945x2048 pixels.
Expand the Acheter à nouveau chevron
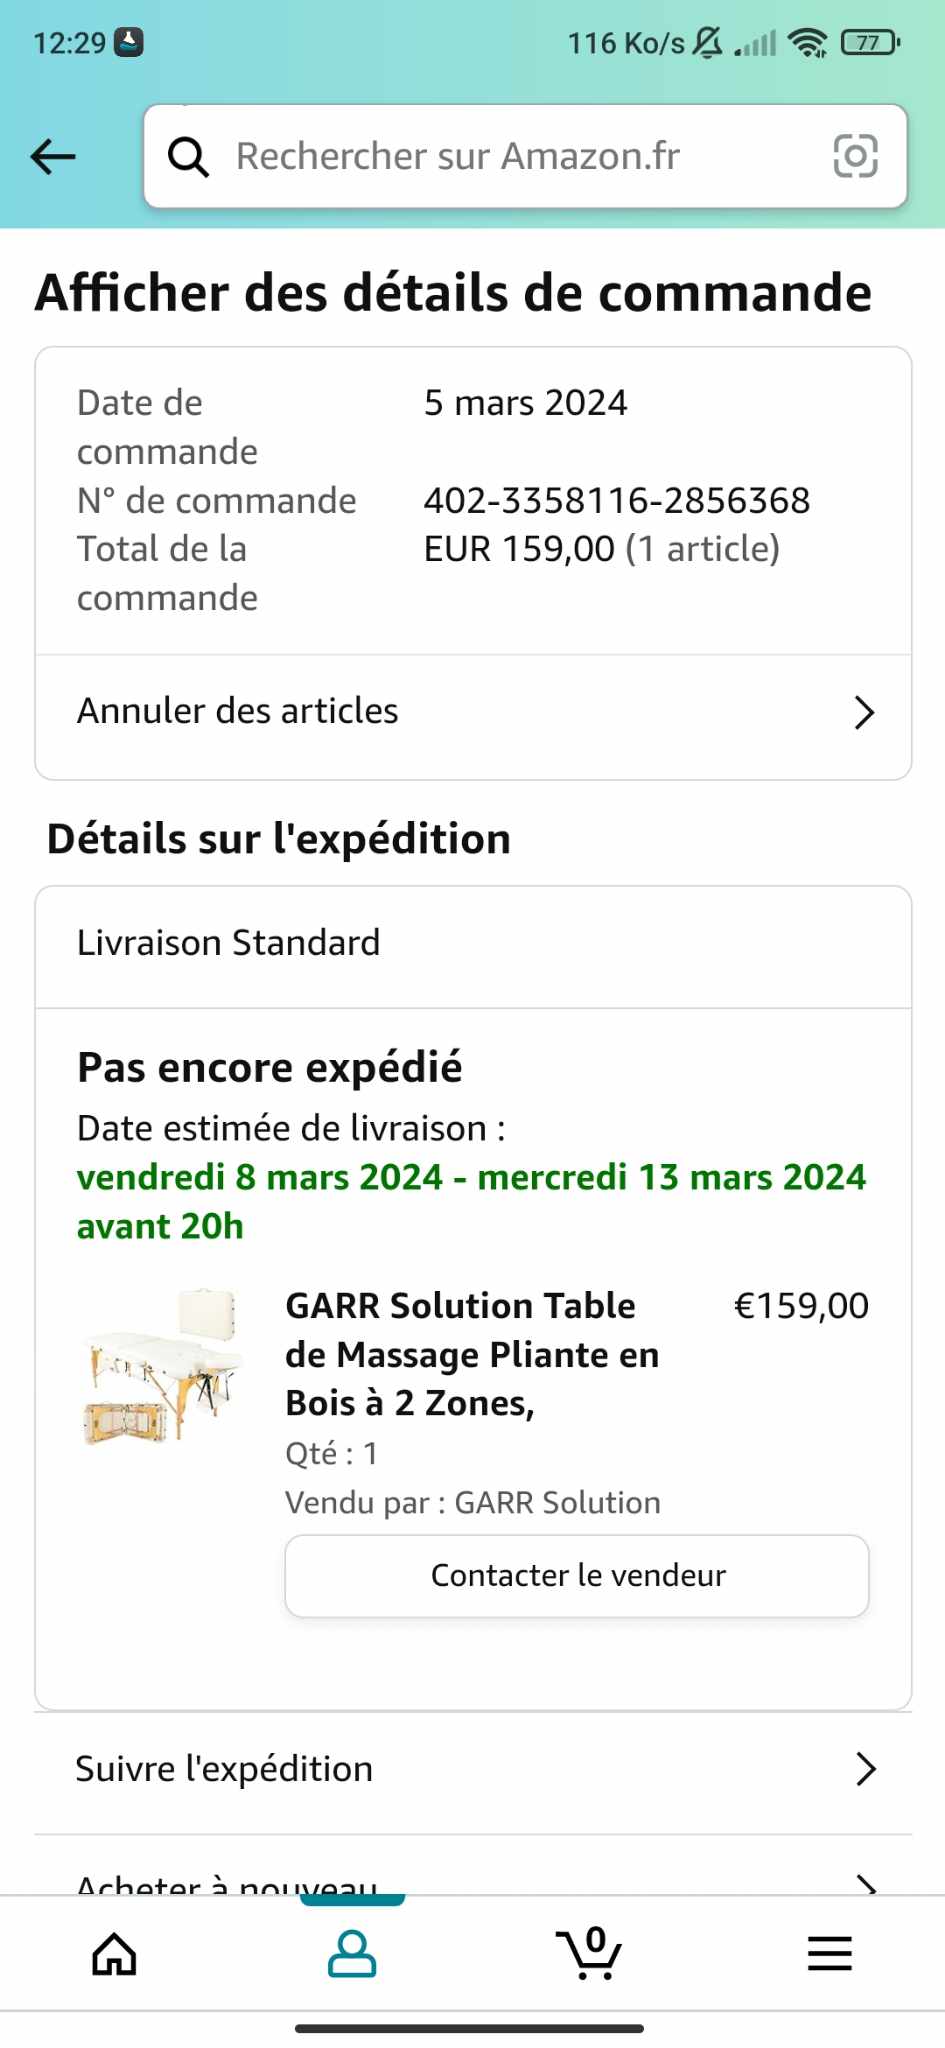pyautogui.click(x=866, y=1884)
